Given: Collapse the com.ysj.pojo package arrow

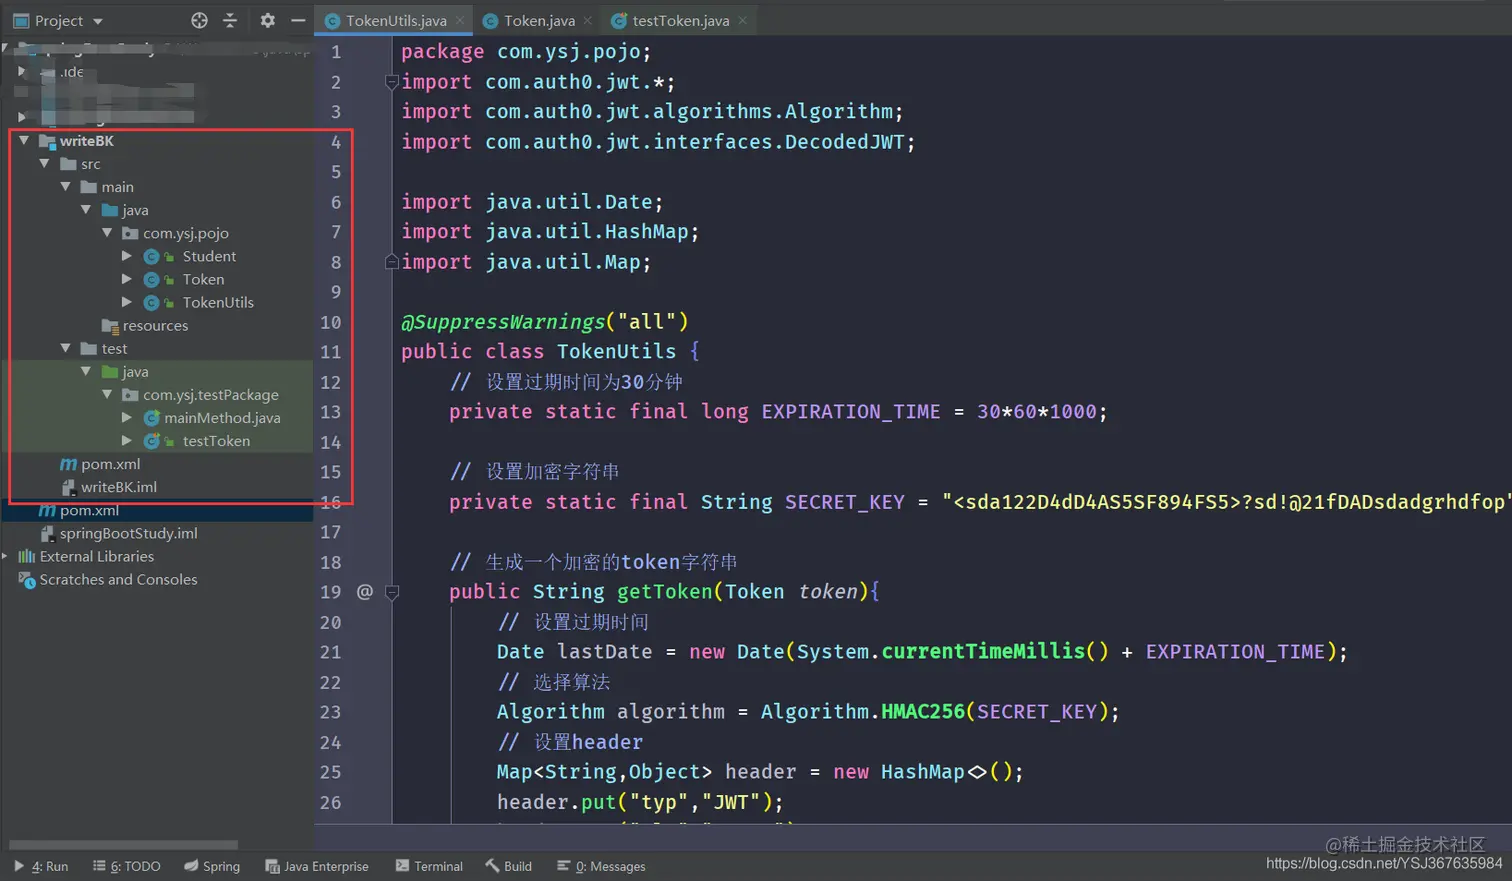Looking at the screenshot, I should 107,233.
